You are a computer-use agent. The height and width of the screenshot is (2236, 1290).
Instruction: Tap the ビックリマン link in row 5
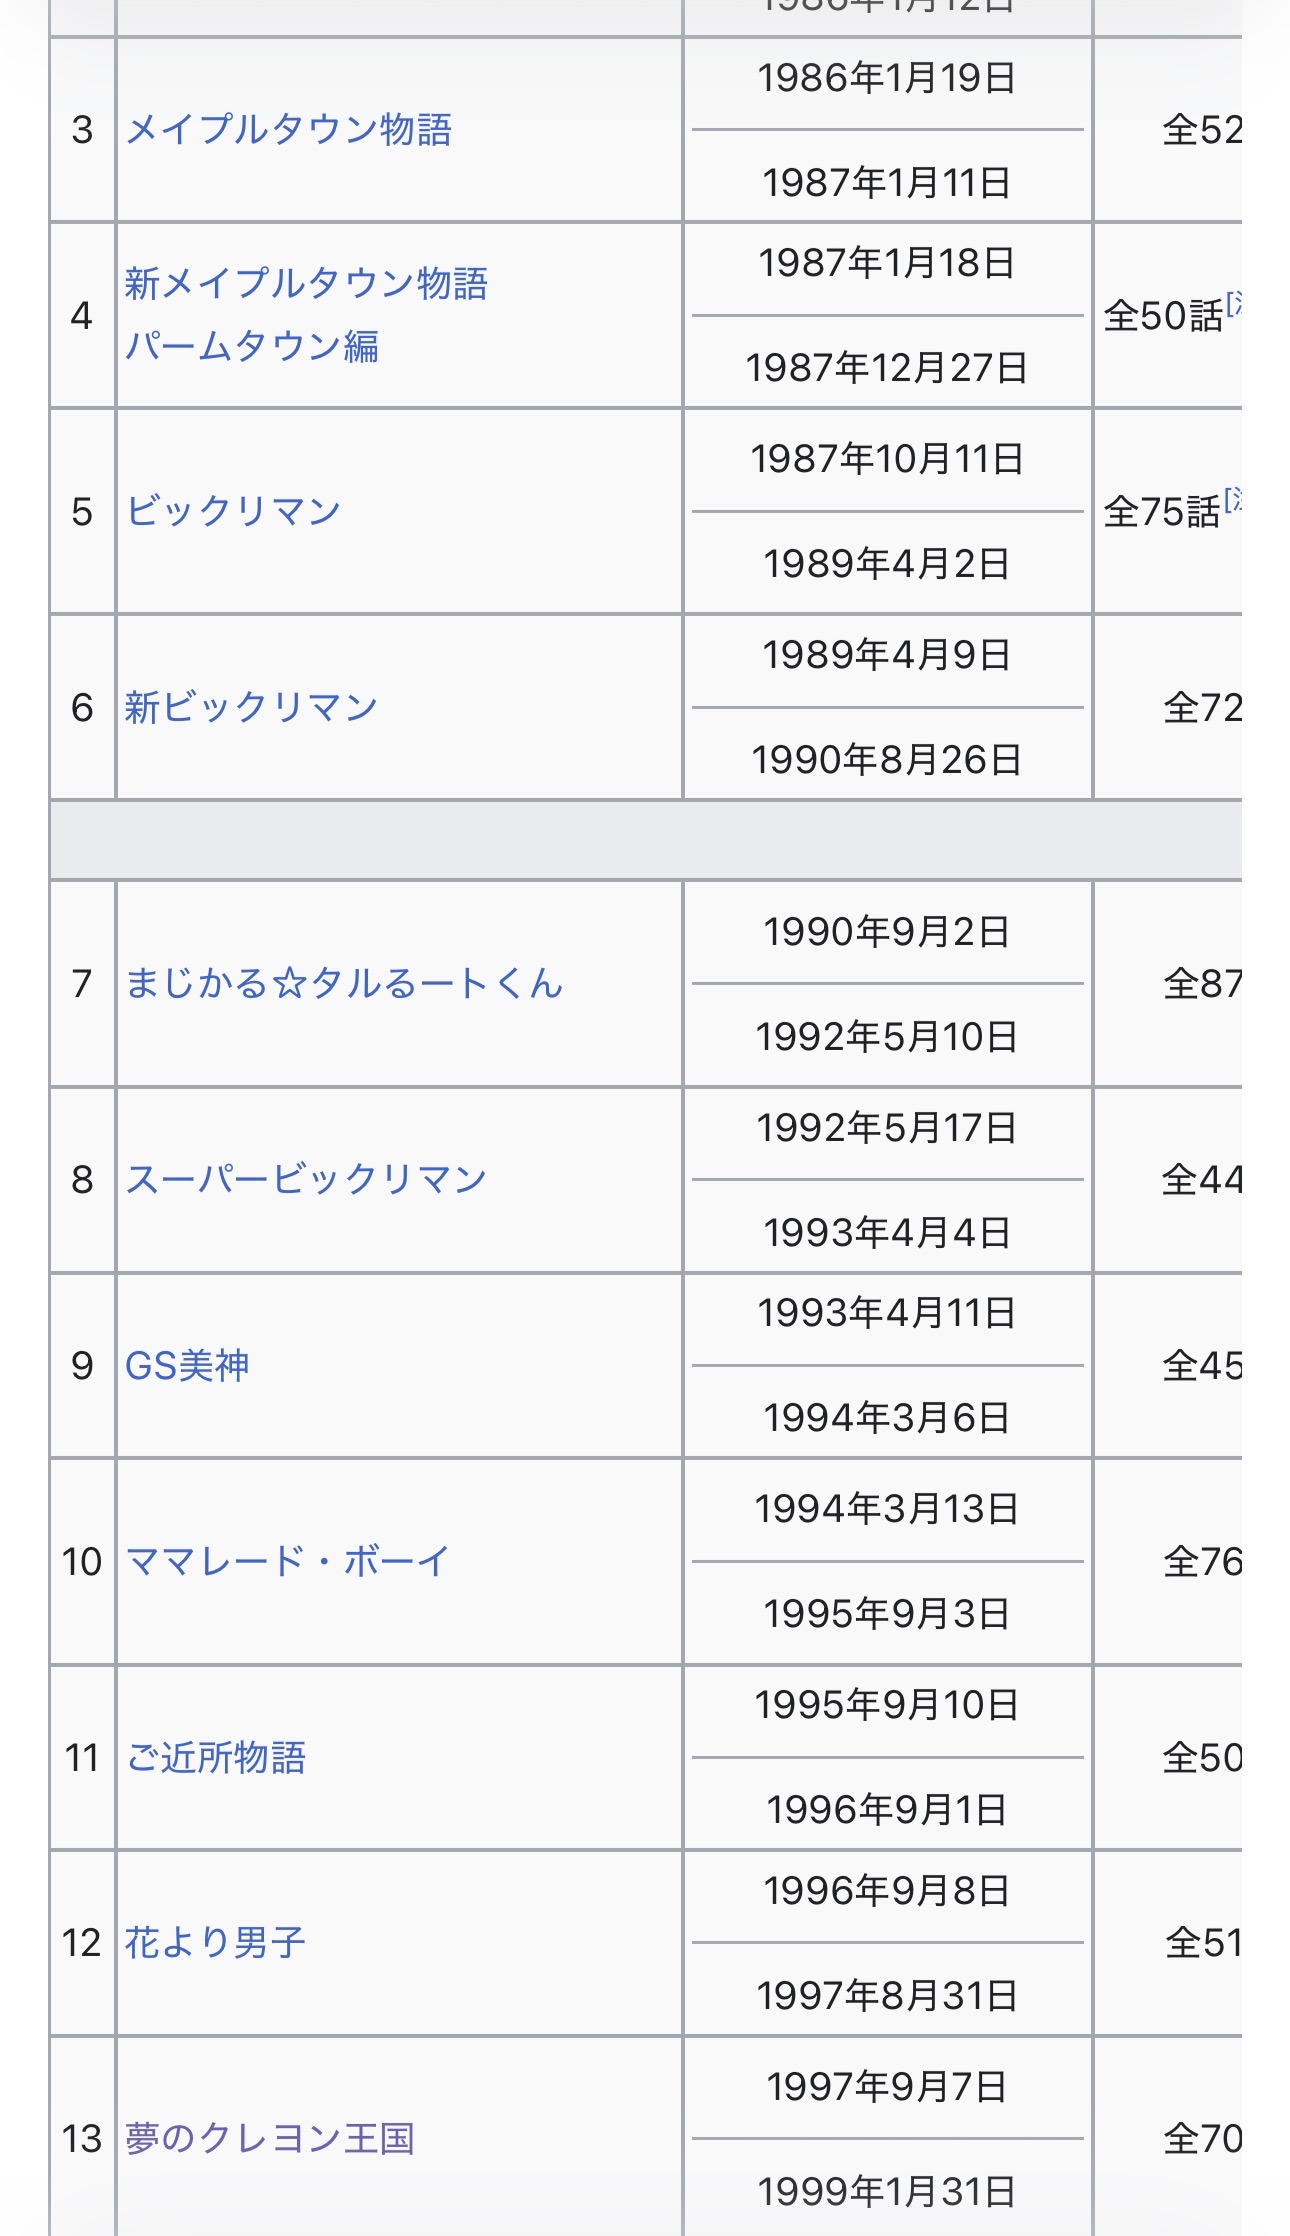point(233,512)
